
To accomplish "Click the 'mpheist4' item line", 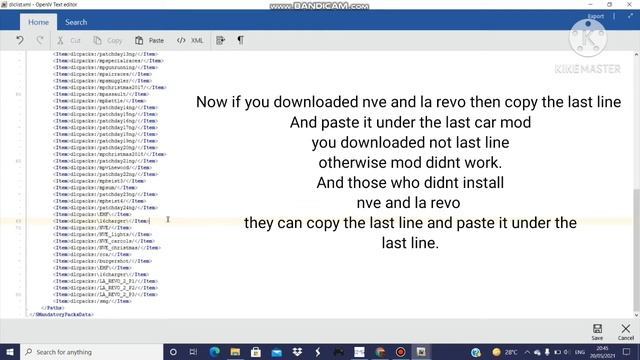I will pos(99,201).
